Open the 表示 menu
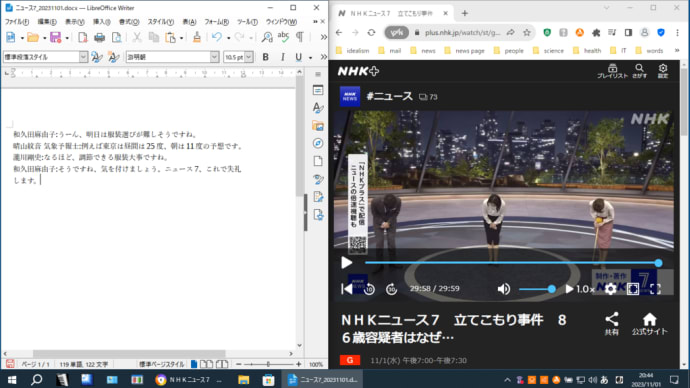Viewport: 690px width, 388px height. tap(74, 22)
